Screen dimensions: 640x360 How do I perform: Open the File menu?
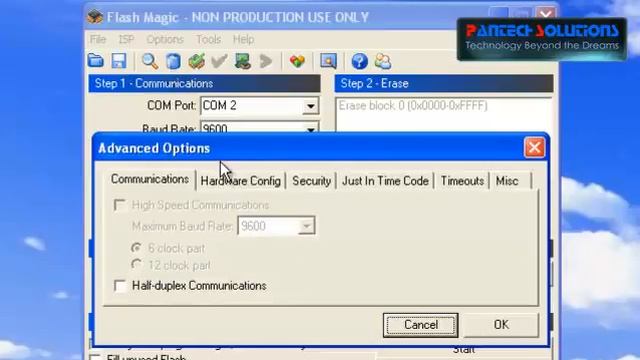98,39
